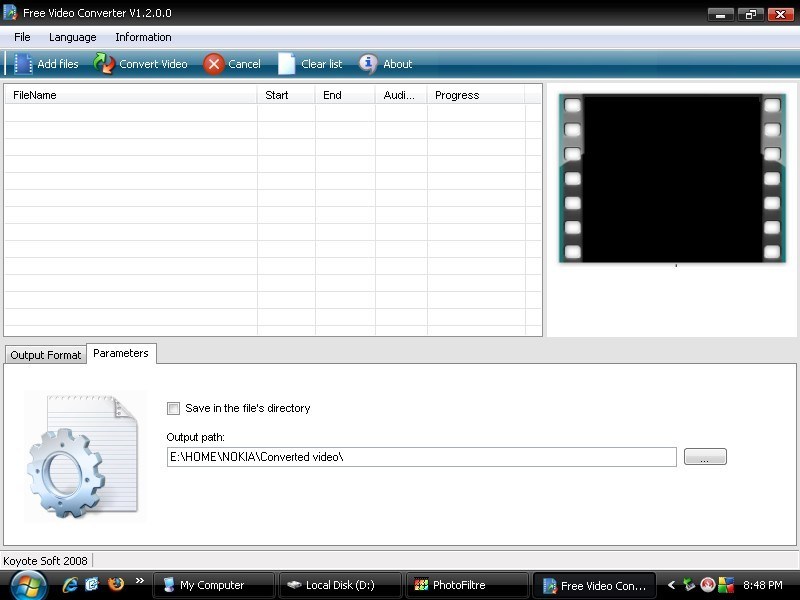Expand hidden system tray icons arrow

click(671, 585)
